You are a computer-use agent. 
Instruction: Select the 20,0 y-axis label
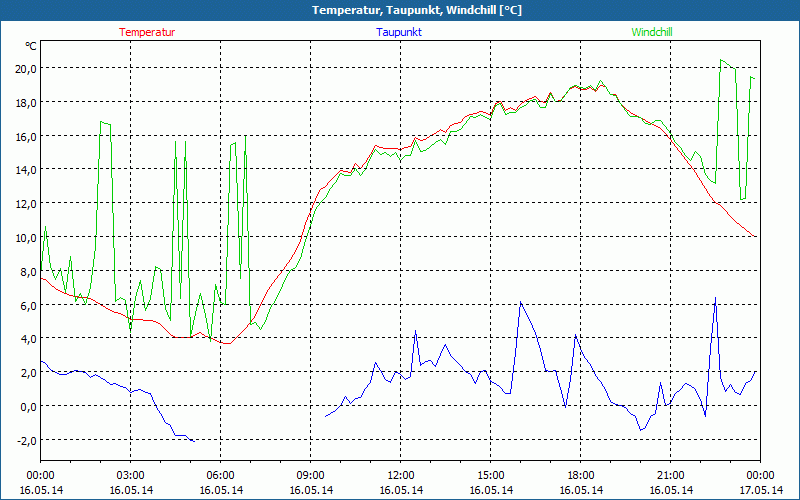[x=26, y=68]
